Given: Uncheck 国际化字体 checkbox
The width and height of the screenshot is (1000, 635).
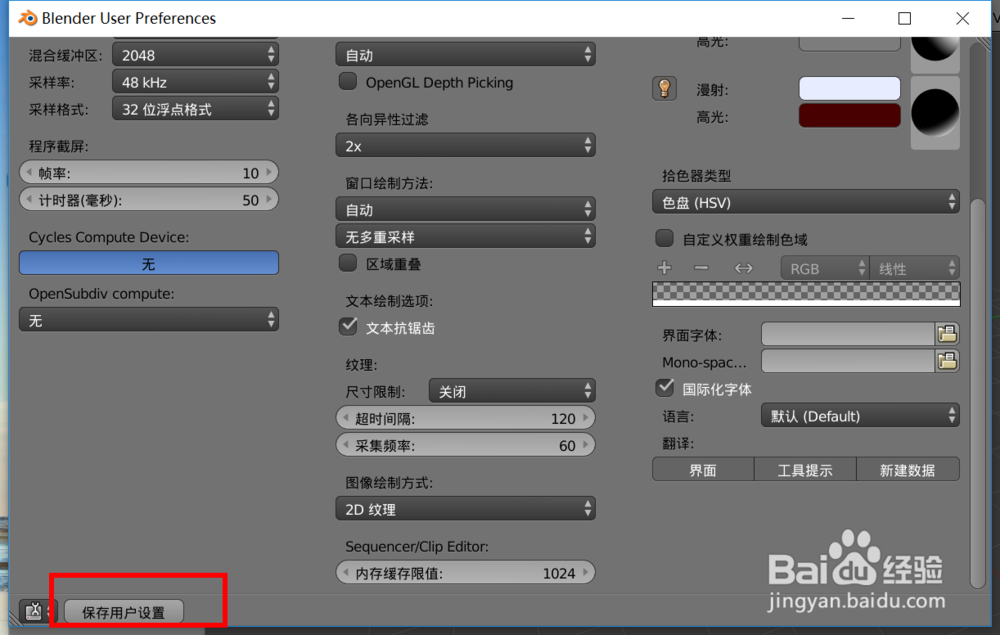Looking at the screenshot, I should click(665, 388).
